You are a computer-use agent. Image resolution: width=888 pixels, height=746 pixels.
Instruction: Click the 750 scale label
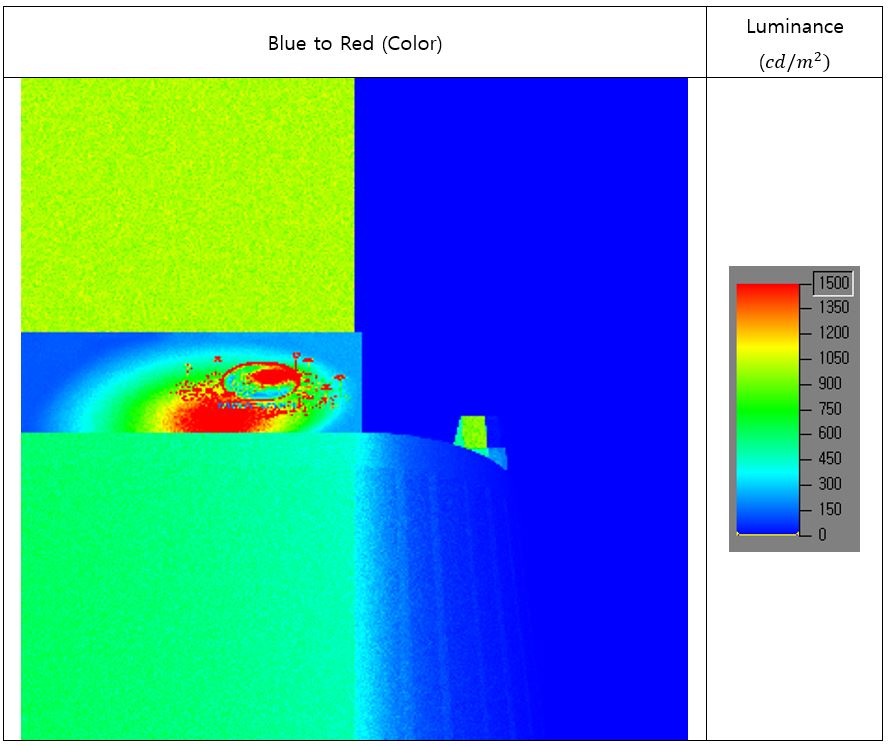click(x=830, y=408)
